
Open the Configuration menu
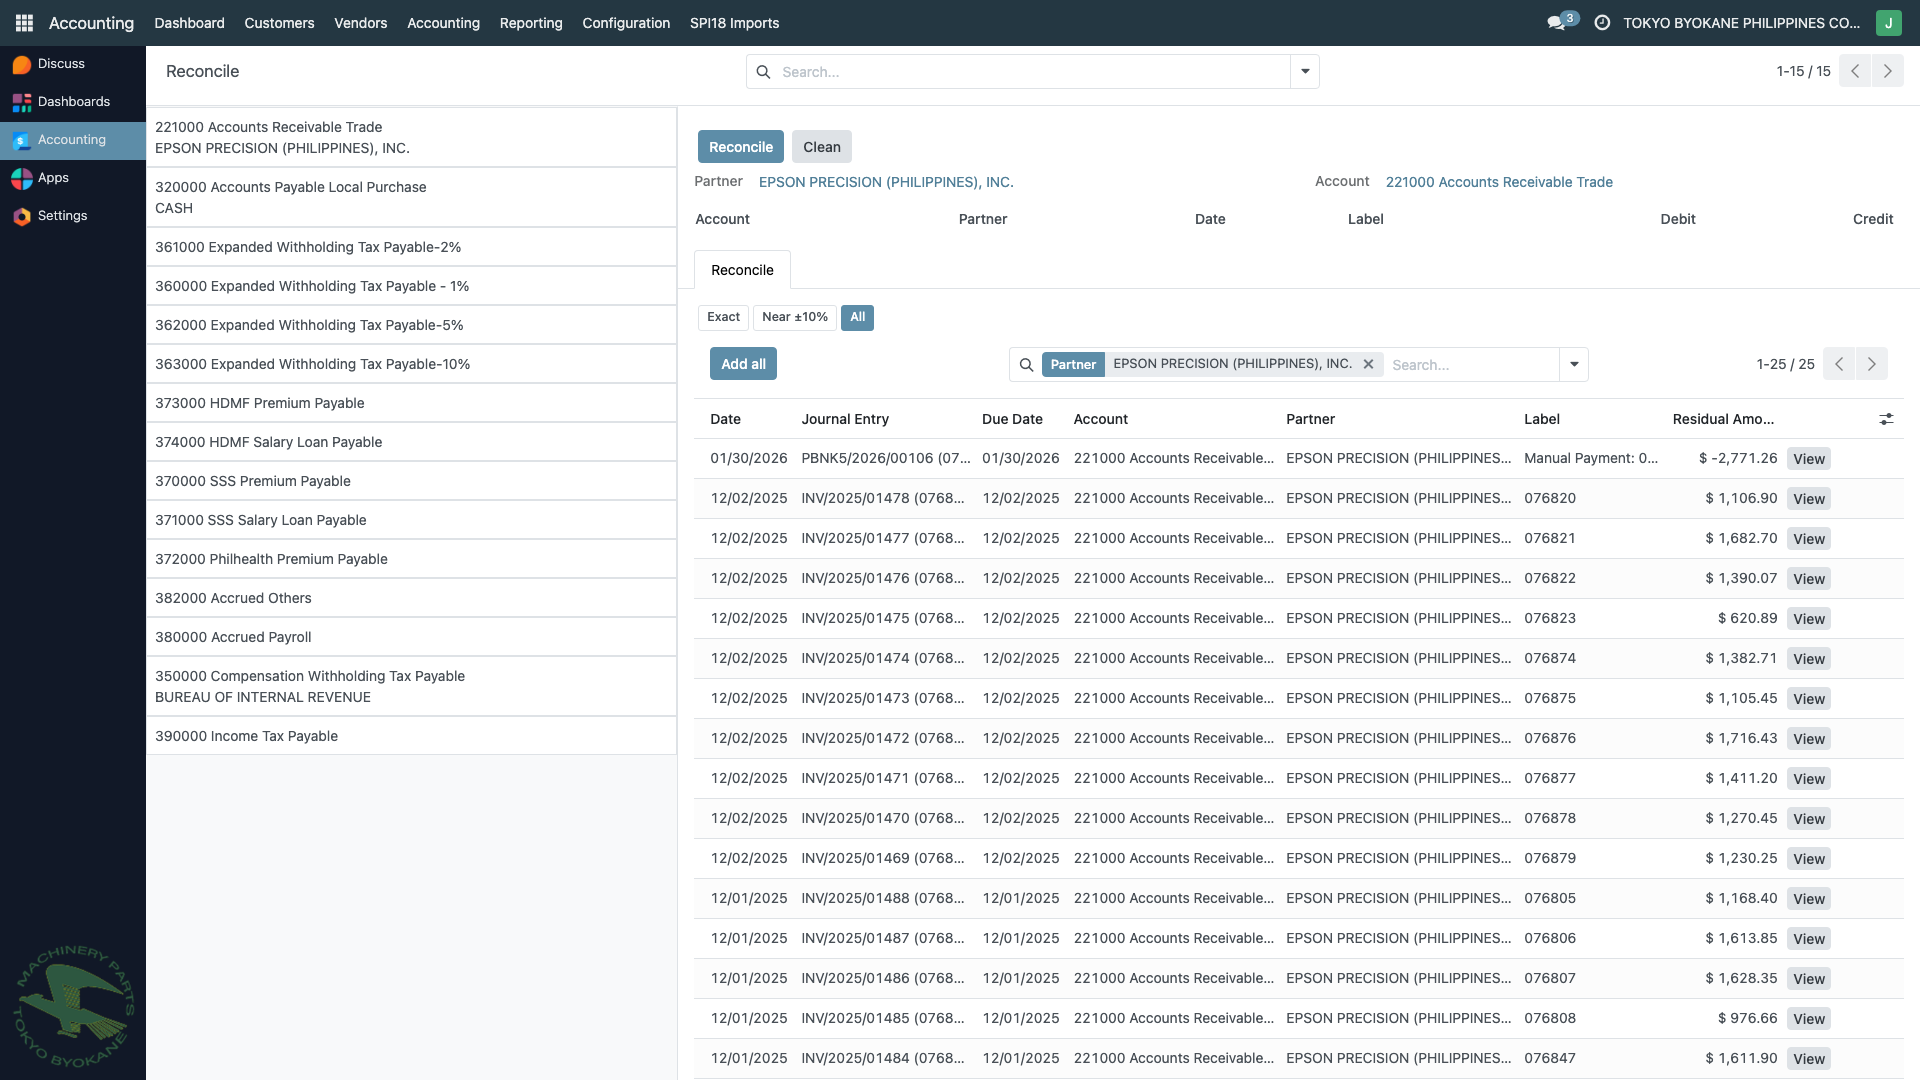[x=626, y=22]
